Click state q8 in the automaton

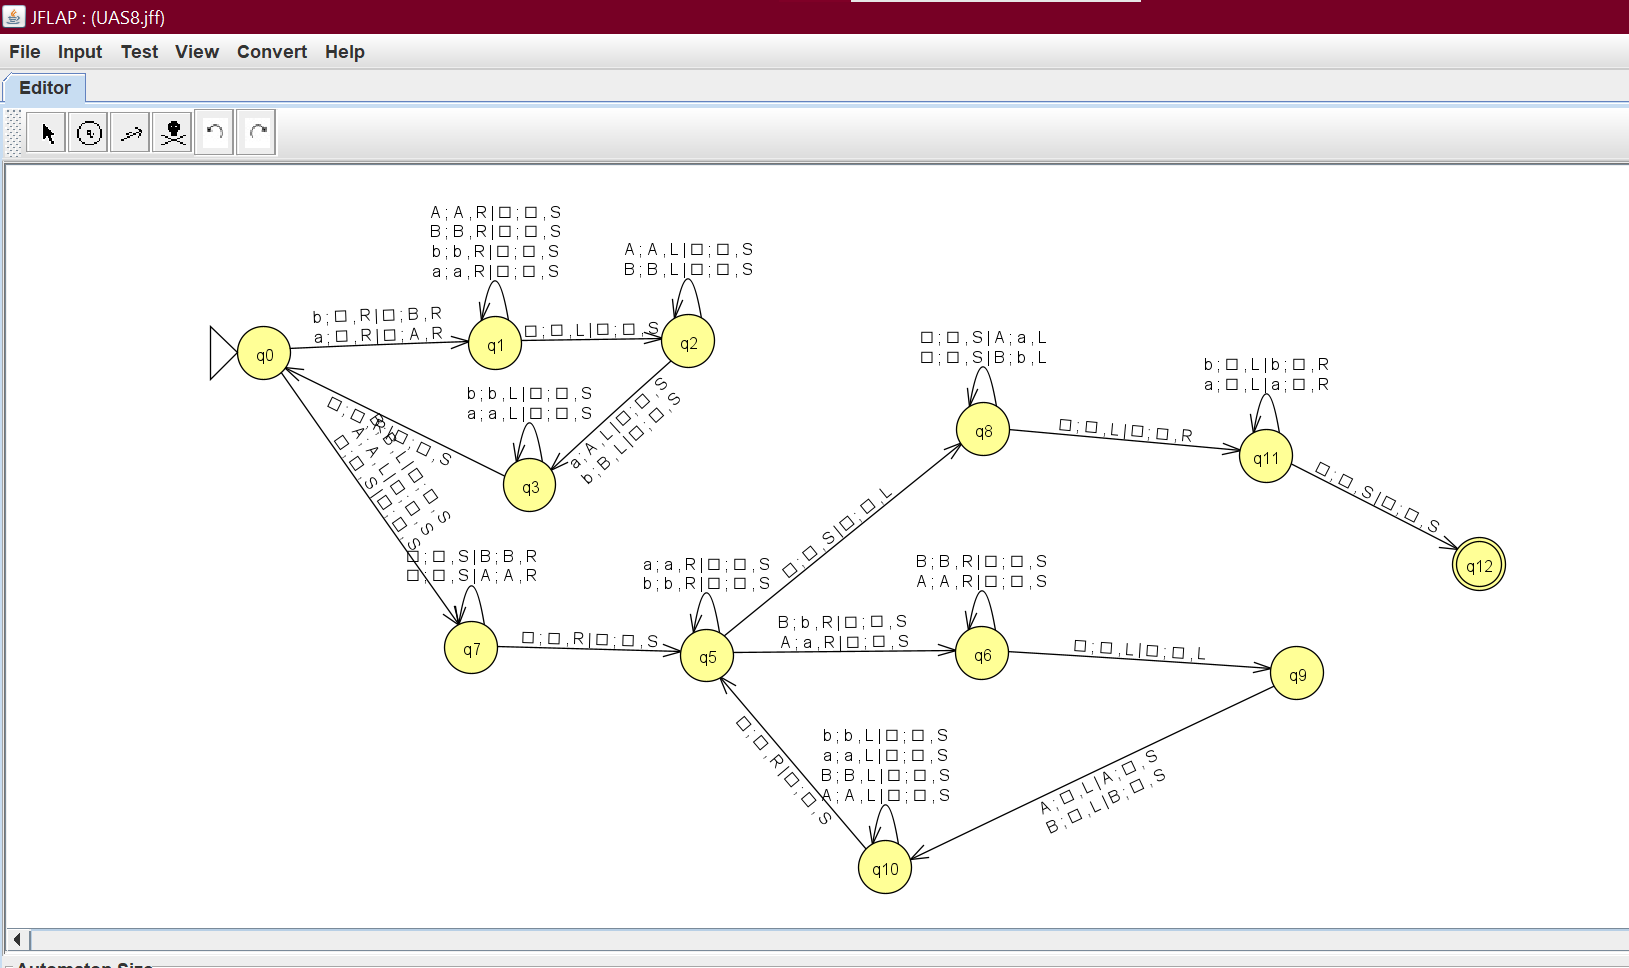[983, 430]
